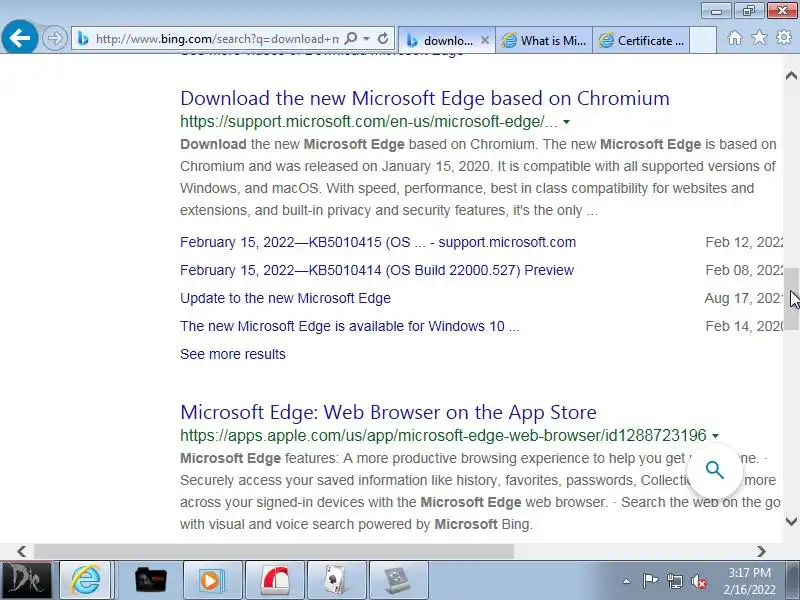Open the Tools gear menu
800x600 pixels.
click(x=784, y=37)
